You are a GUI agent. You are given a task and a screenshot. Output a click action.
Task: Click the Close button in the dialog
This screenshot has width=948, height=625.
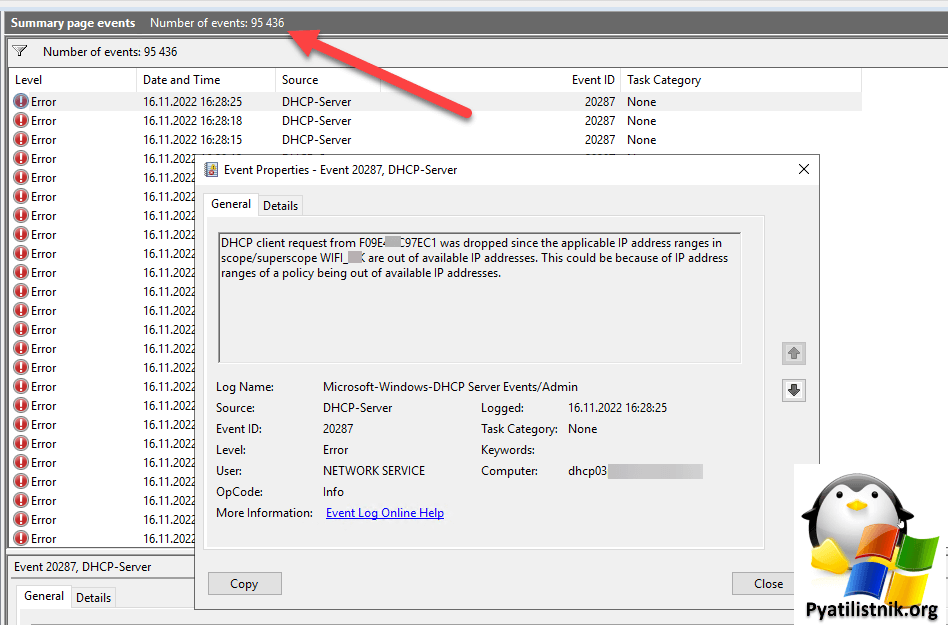click(765, 583)
